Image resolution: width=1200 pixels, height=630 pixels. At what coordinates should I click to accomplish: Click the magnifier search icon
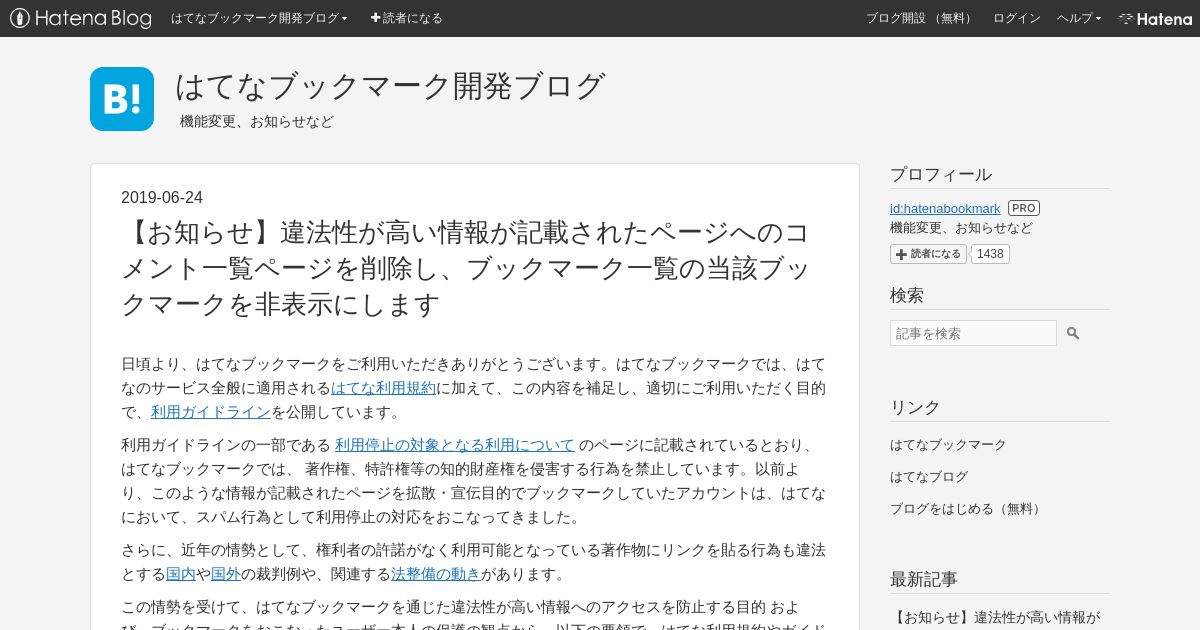[x=1073, y=333]
